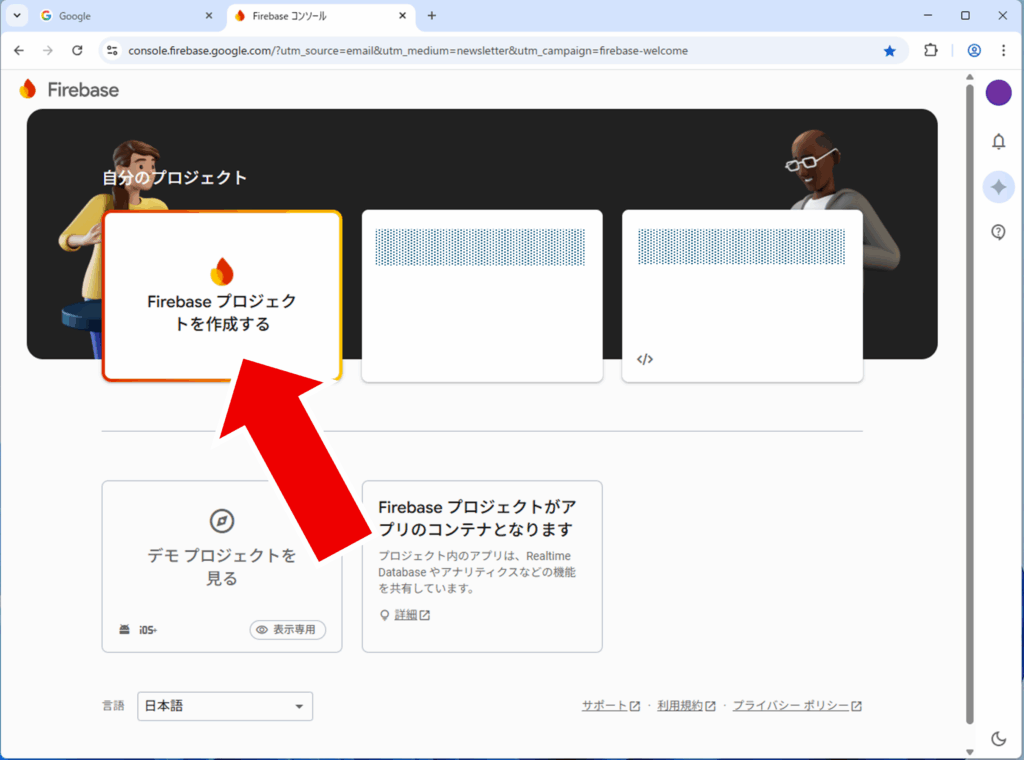Viewport: 1024px width, 760px height.
Task: Click the compass icon in demo project card
Action: tap(222, 521)
